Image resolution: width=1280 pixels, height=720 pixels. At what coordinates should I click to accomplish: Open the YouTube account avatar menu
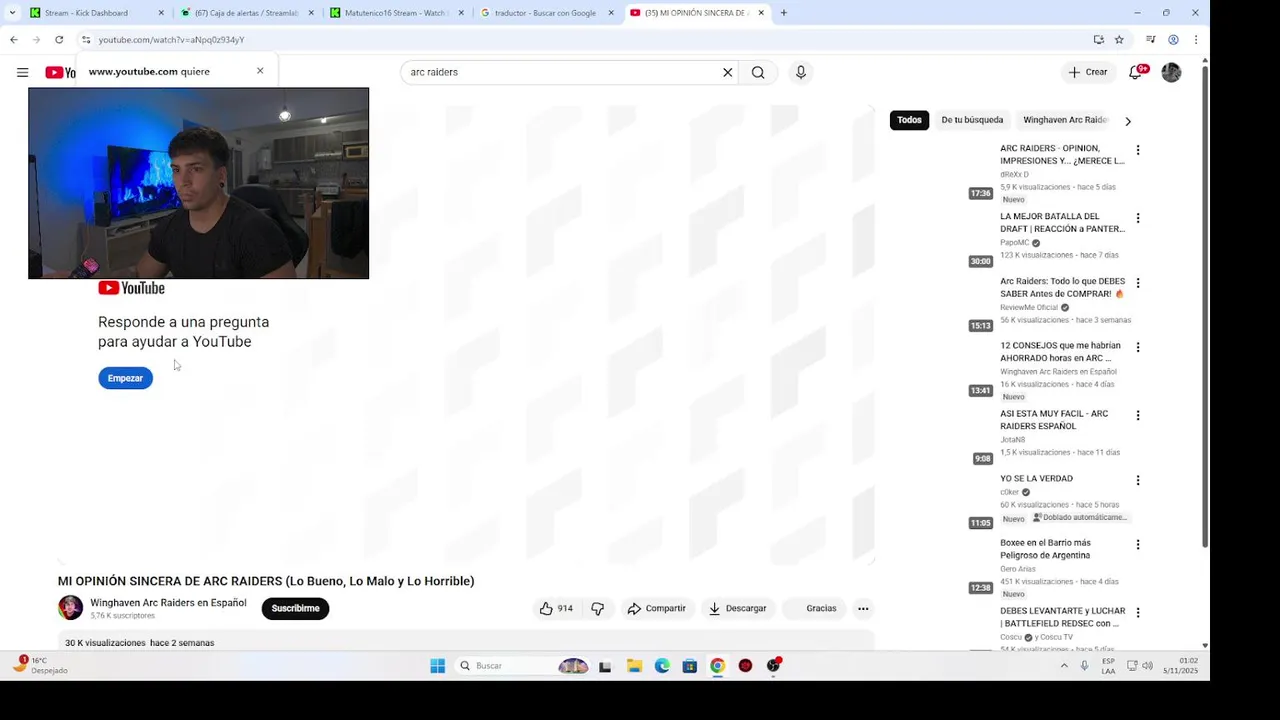tap(1171, 72)
